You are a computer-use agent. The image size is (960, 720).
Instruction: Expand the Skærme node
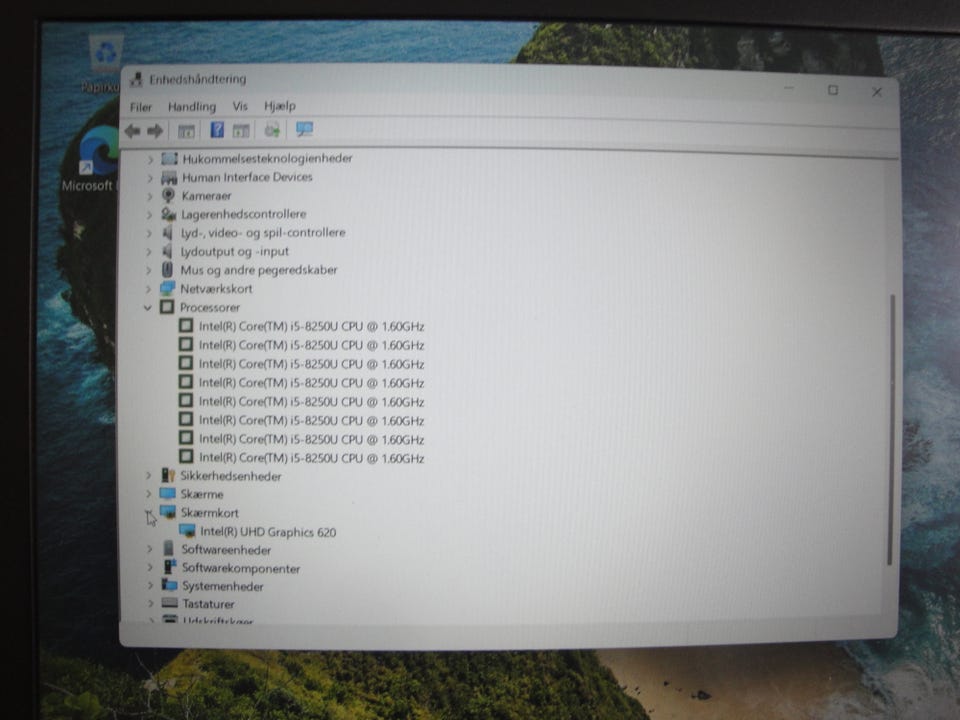click(148, 493)
